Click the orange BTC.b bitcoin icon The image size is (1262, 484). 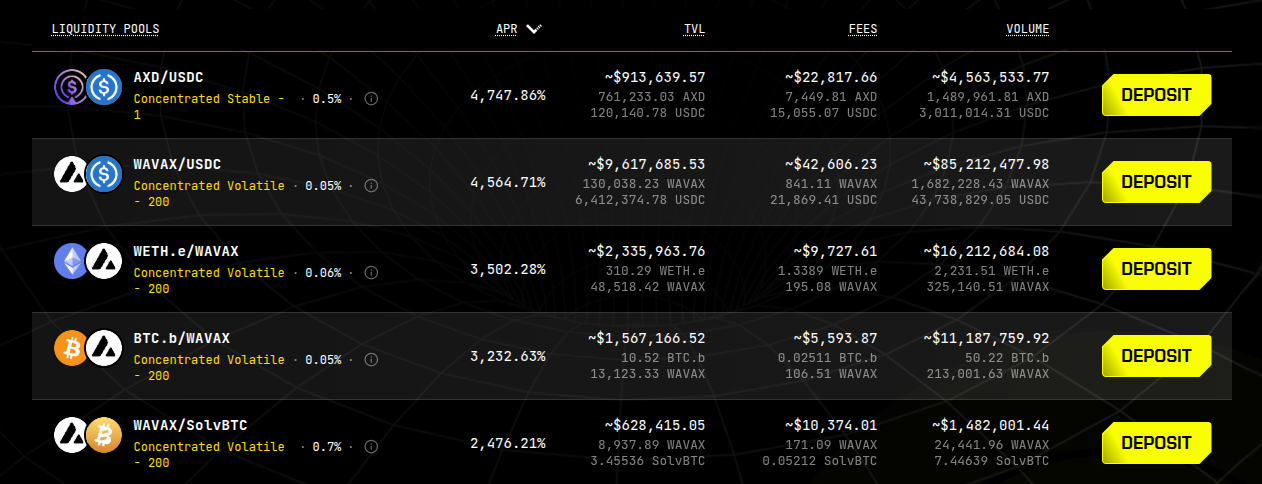pos(72,348)
